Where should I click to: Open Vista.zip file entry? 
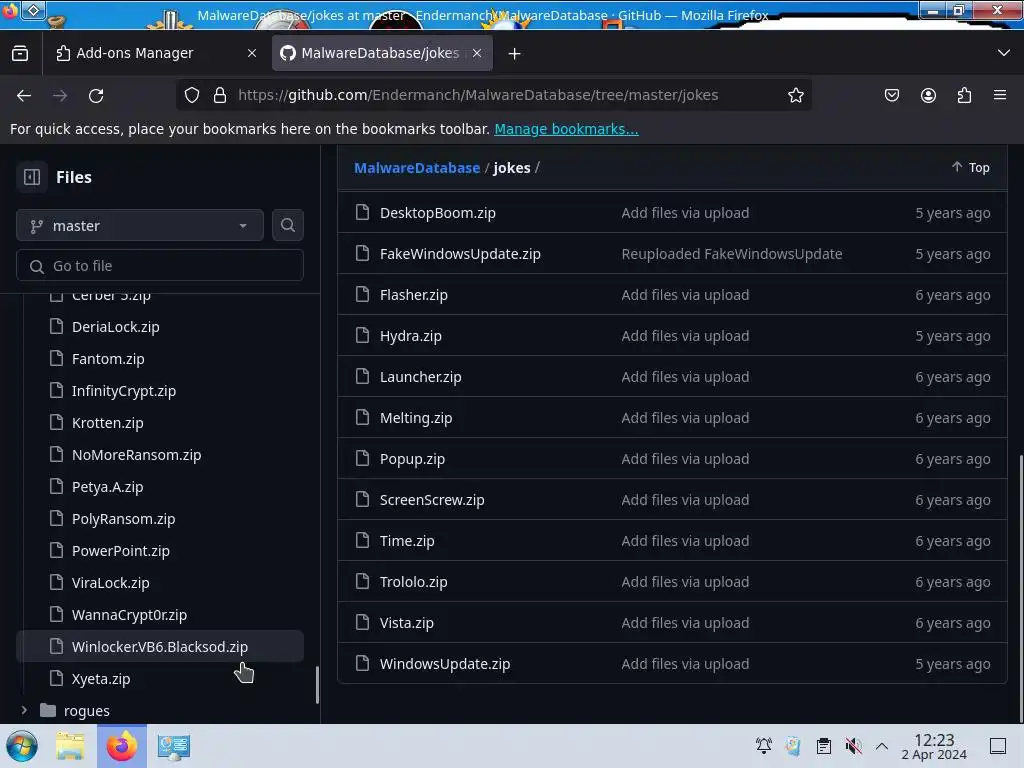pyautogui.click(x=406, y=623)
